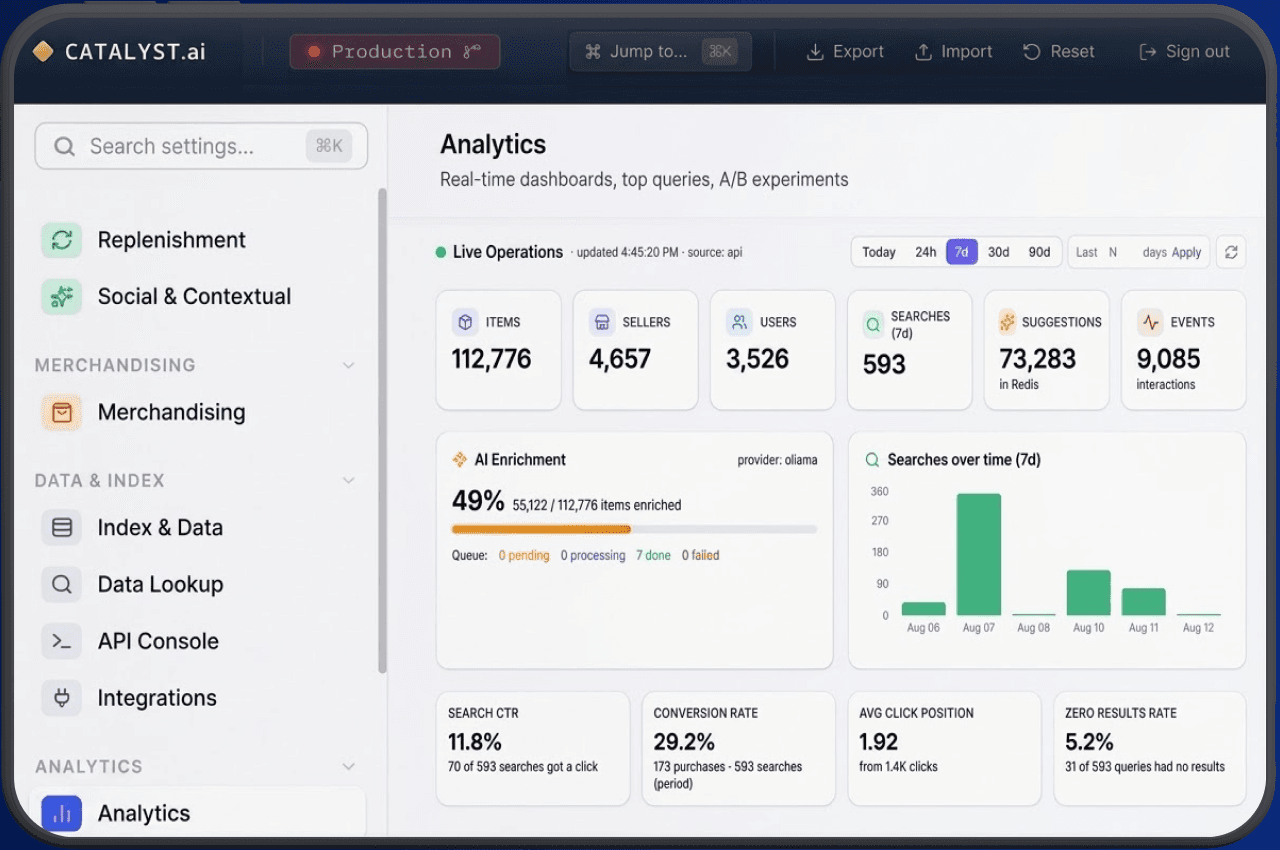
Task: Click the Aug 10 chart bar
Action: (1089, 592)
